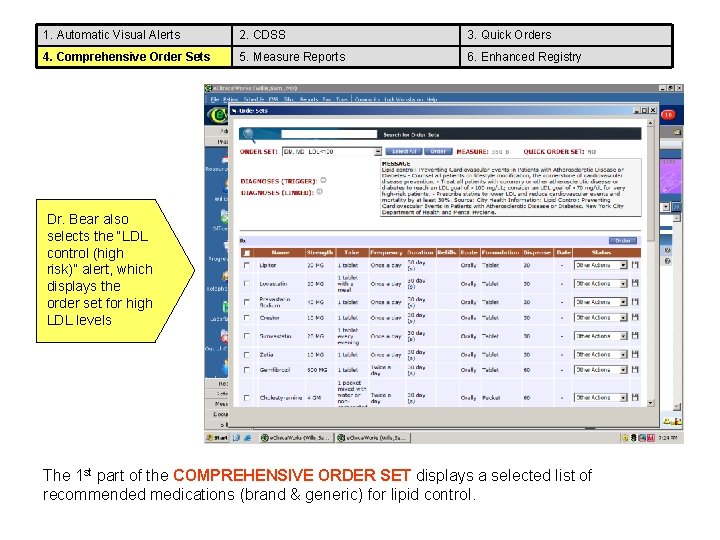
Task: Select the Simvastatin checkbox
Action: pos(247,336)
